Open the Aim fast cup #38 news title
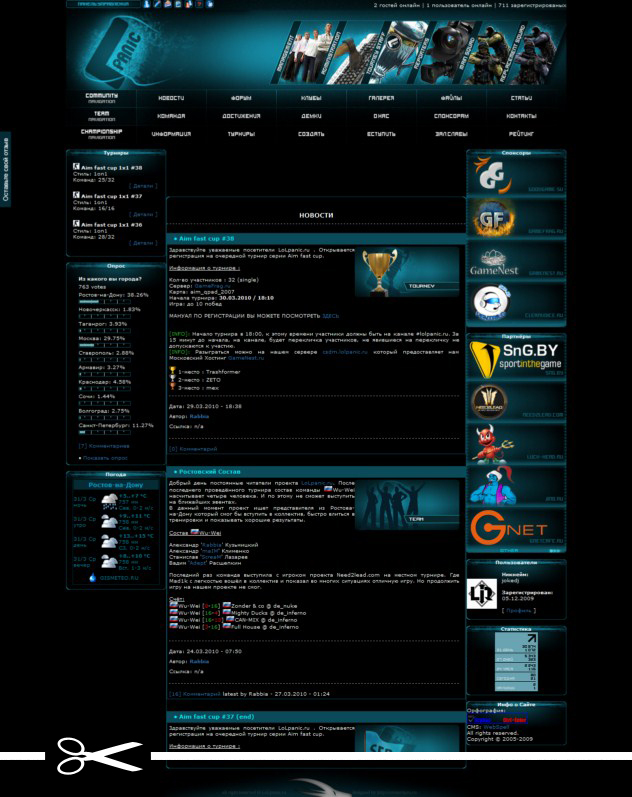 point(206,238)
